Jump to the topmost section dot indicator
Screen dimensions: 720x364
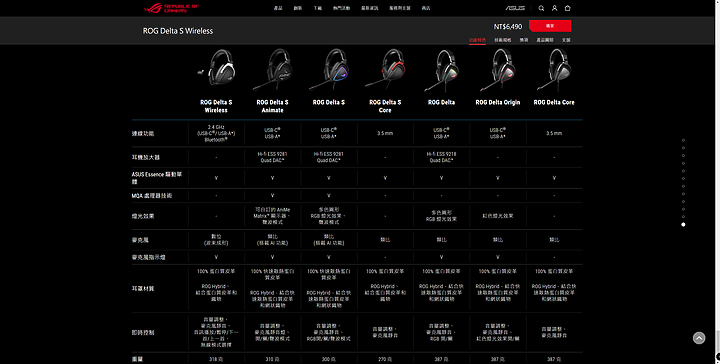tap(683, 140)
